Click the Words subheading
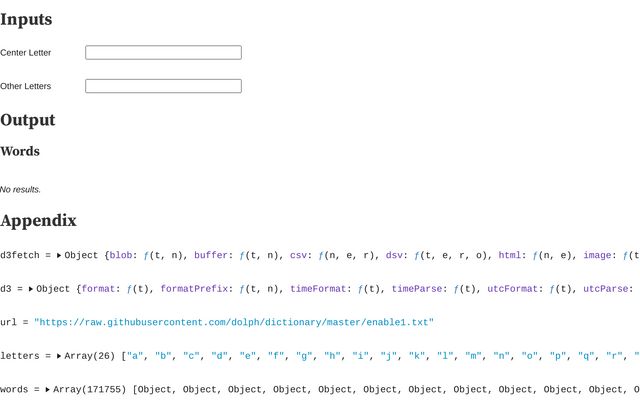Image resolution: width=640 pixels, height=400 pixels. coord(20,151)
